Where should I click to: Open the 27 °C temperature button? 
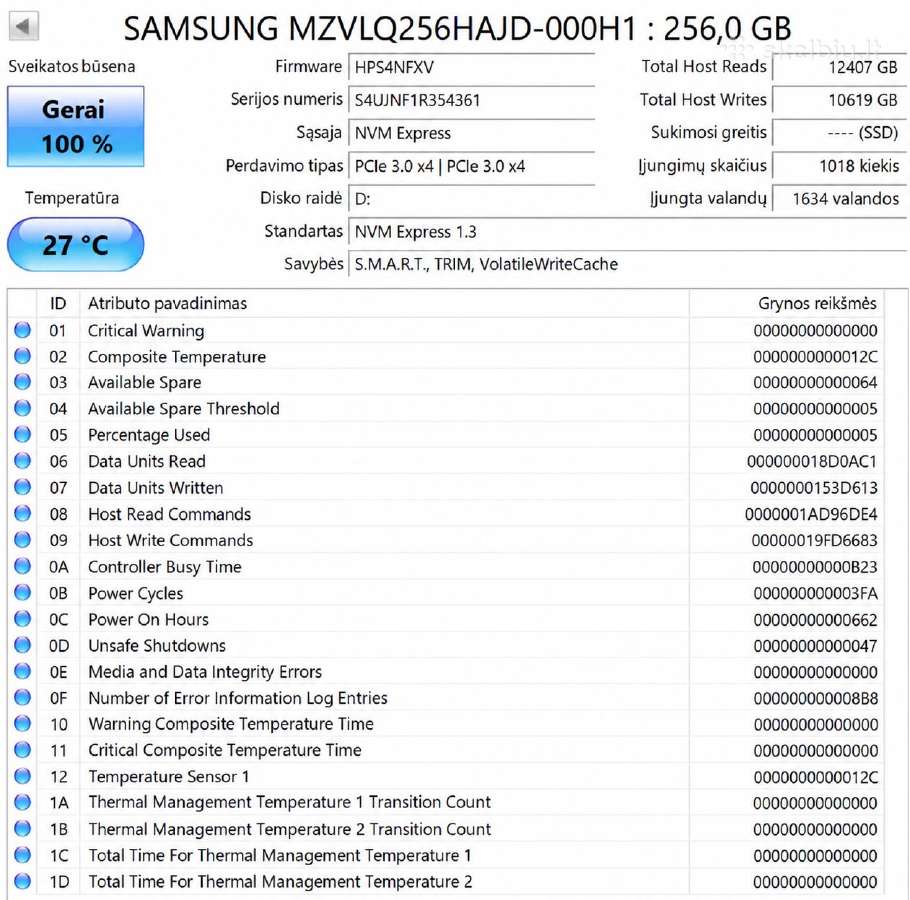[75, 244]
